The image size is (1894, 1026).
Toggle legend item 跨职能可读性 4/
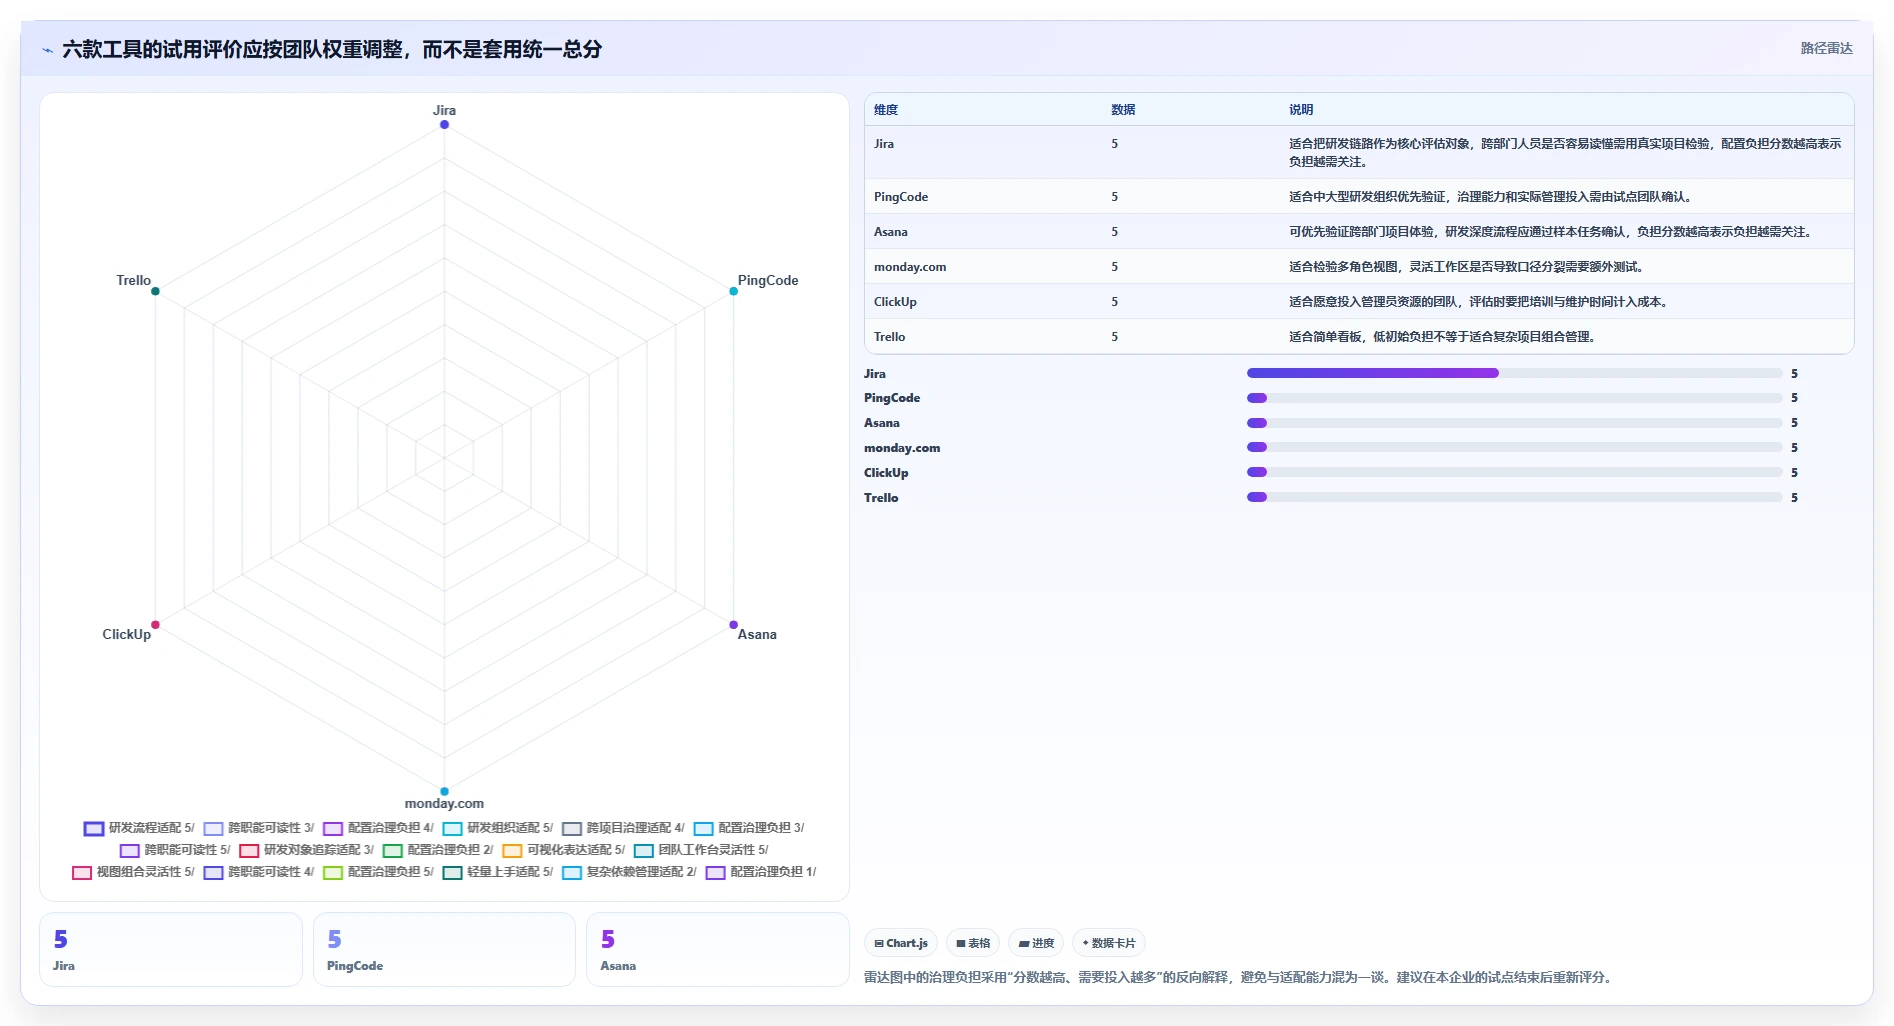point(258,872)
